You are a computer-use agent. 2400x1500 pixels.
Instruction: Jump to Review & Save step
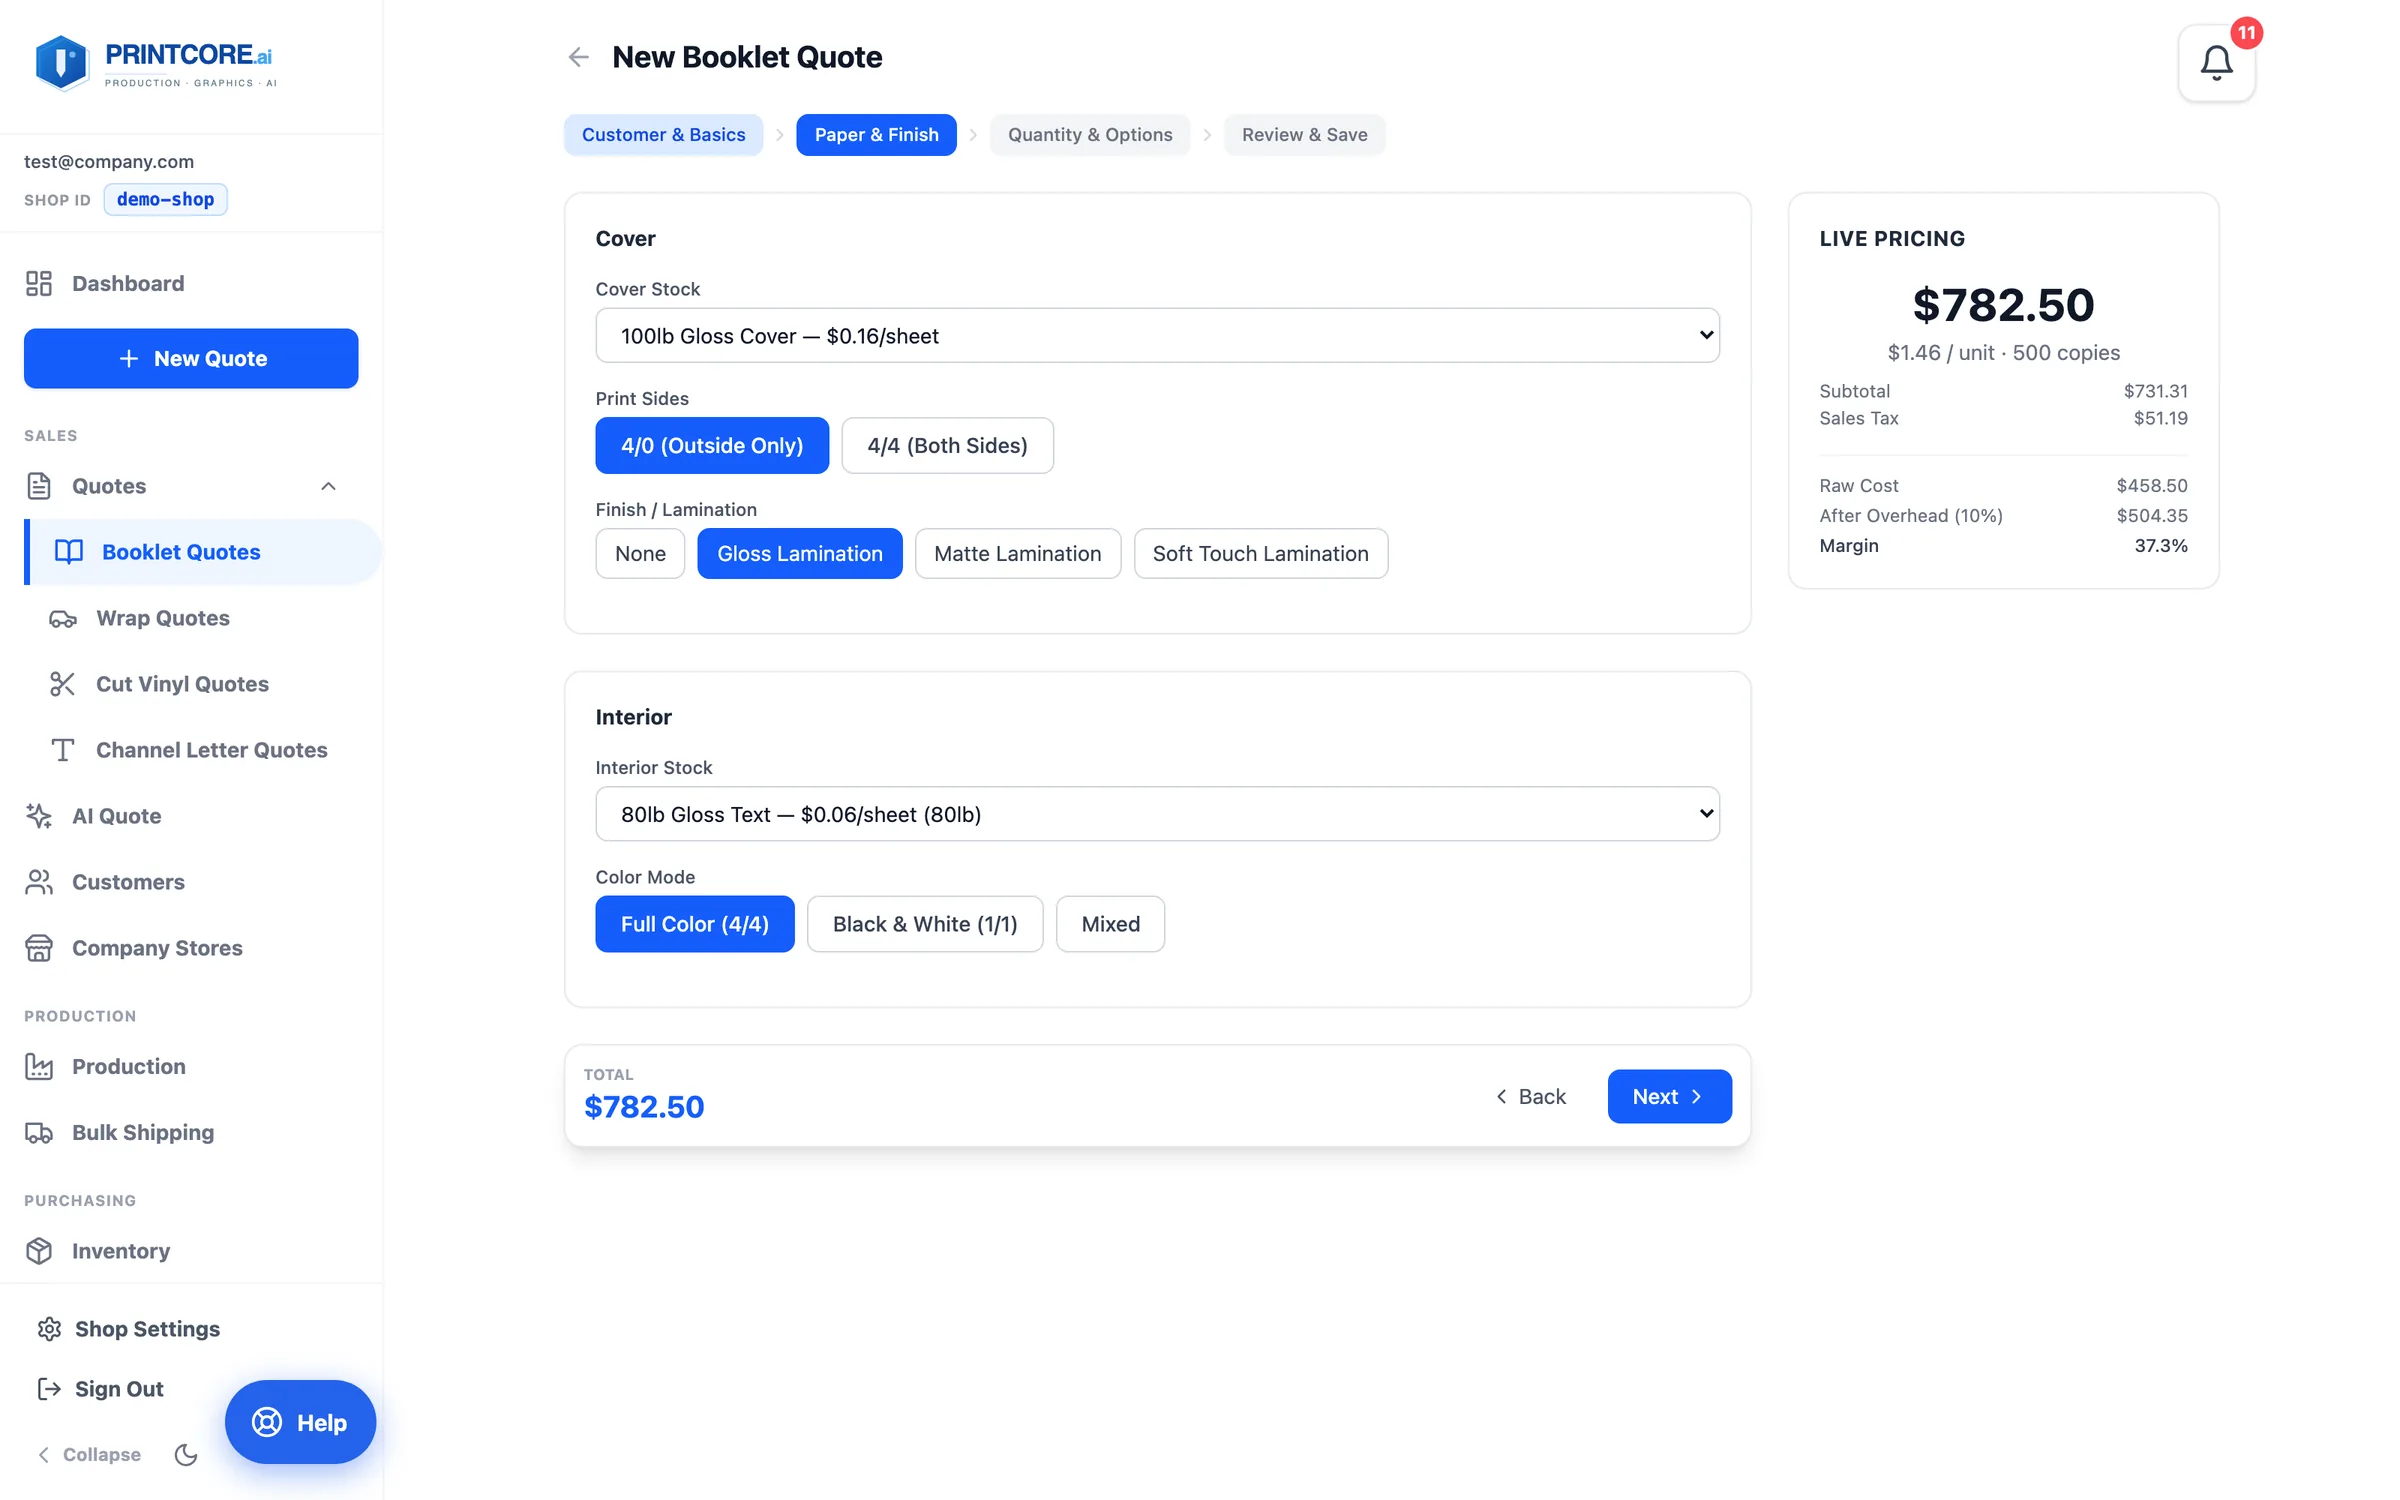coord(1305,135)
